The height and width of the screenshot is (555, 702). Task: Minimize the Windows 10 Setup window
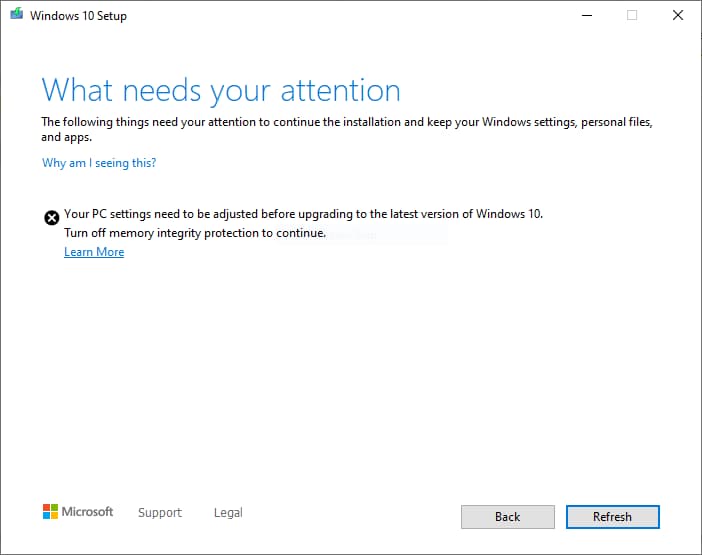tap(587, 15)
